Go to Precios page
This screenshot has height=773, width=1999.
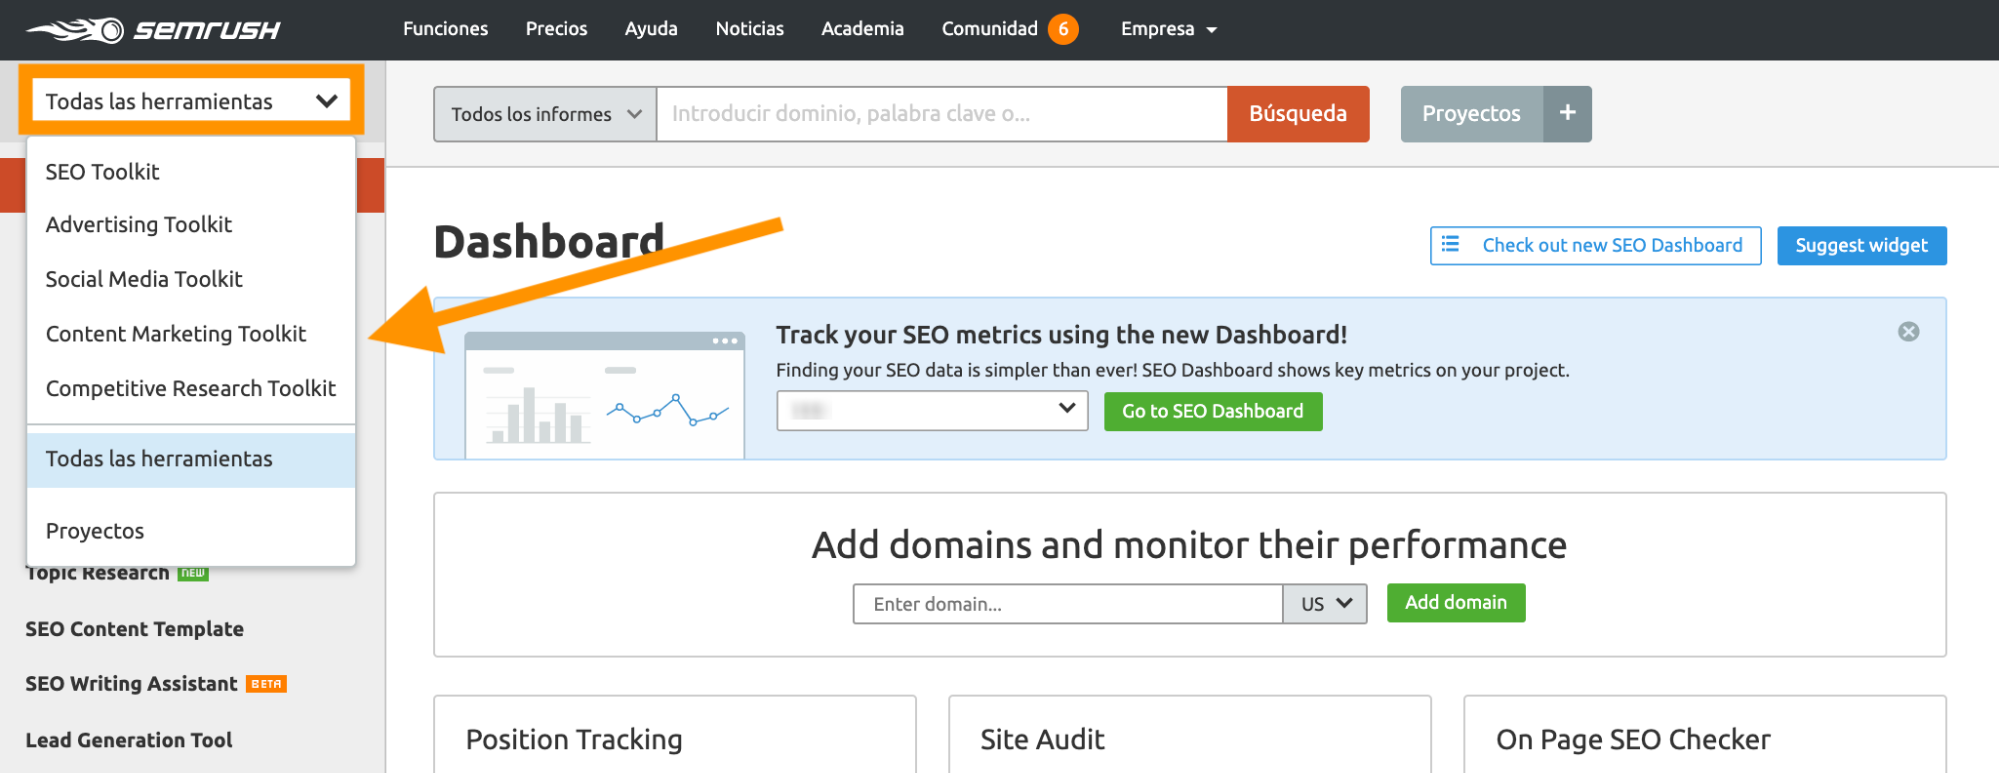coord(557,29)
